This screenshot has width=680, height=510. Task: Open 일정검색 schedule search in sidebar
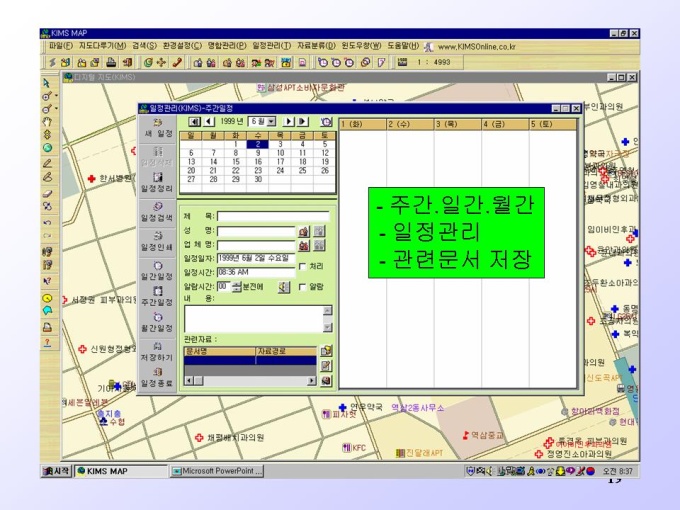click(157, 207)
